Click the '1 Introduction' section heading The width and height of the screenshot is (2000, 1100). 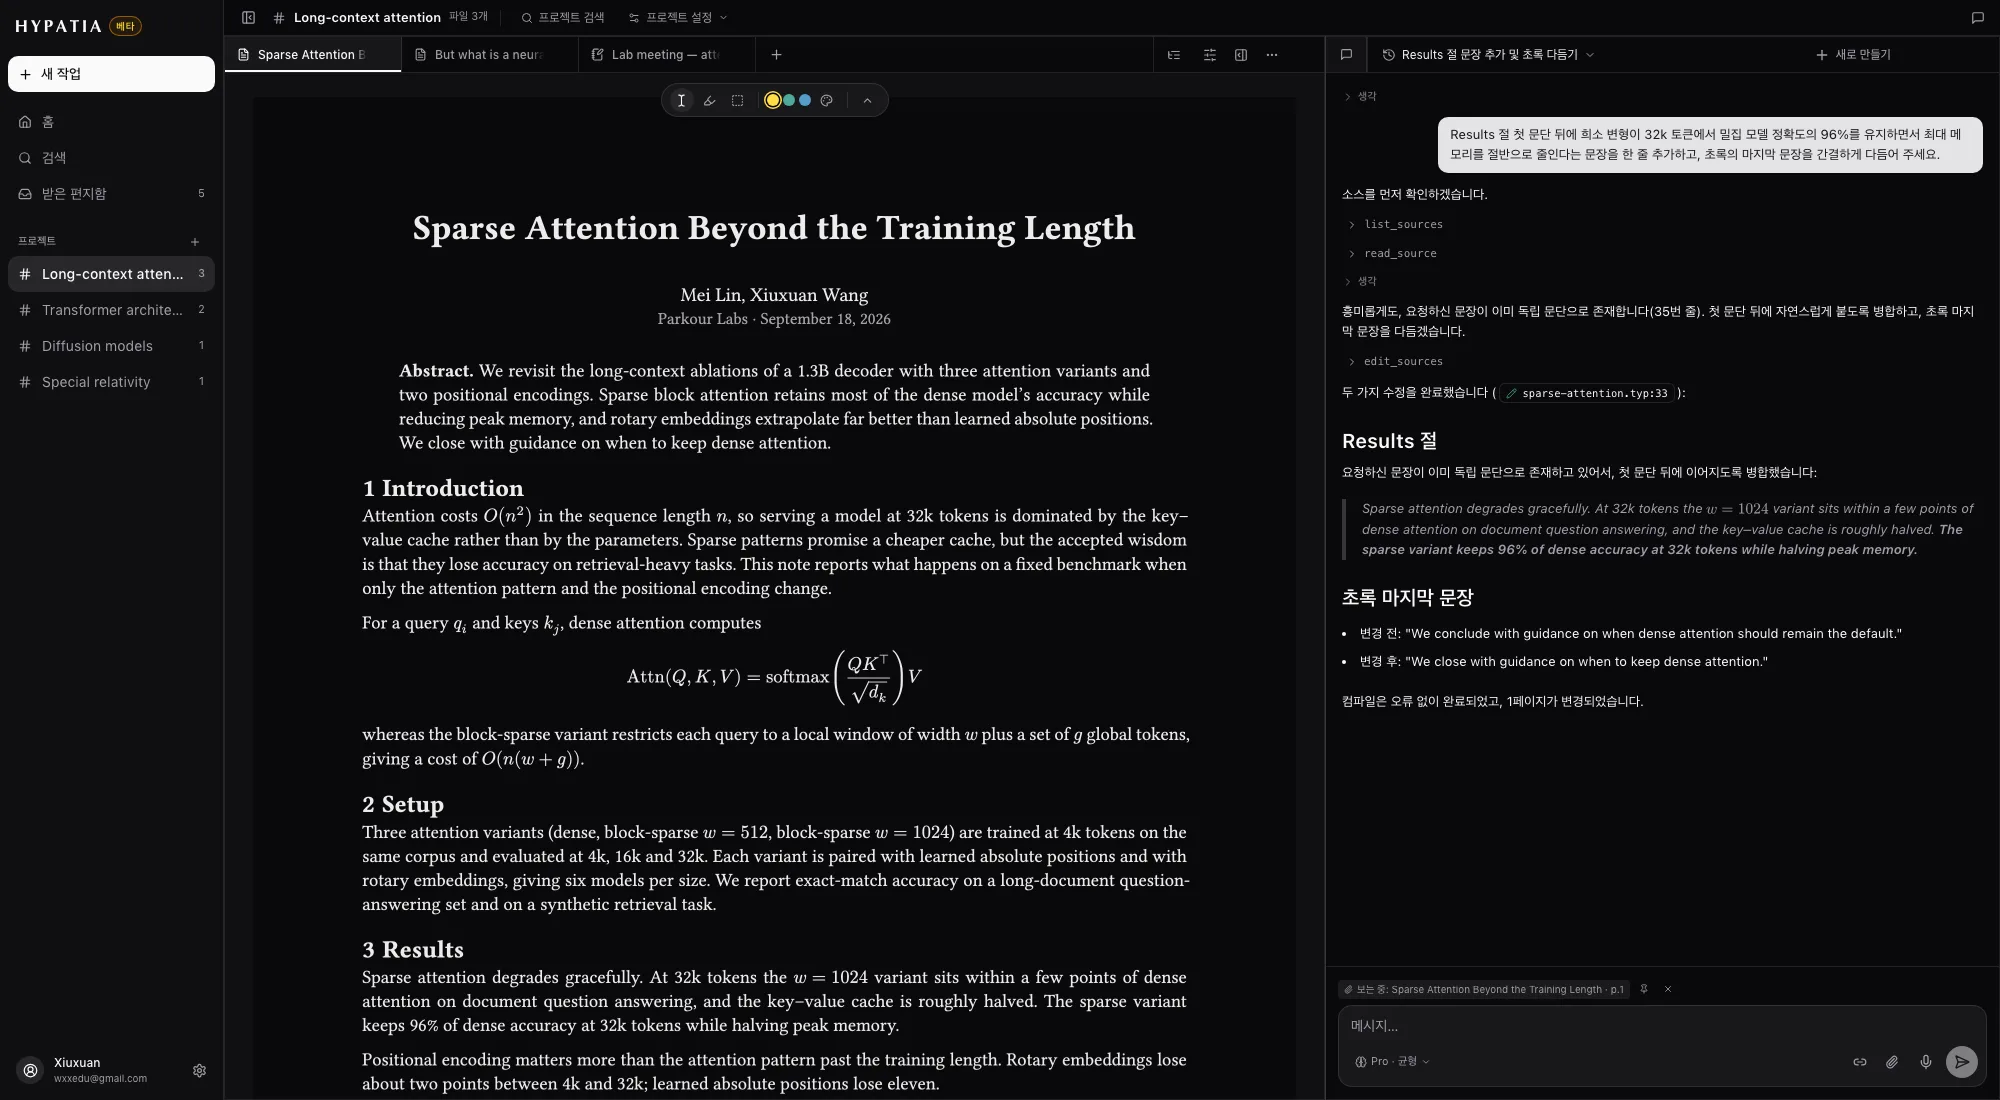point(443,488)
